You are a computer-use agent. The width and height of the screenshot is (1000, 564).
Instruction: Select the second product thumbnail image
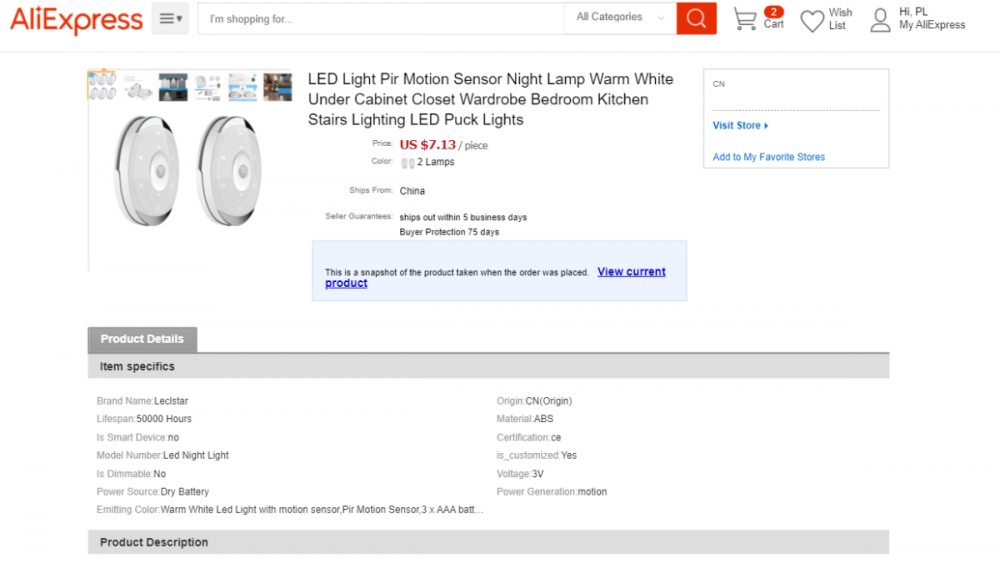(138, 88)
